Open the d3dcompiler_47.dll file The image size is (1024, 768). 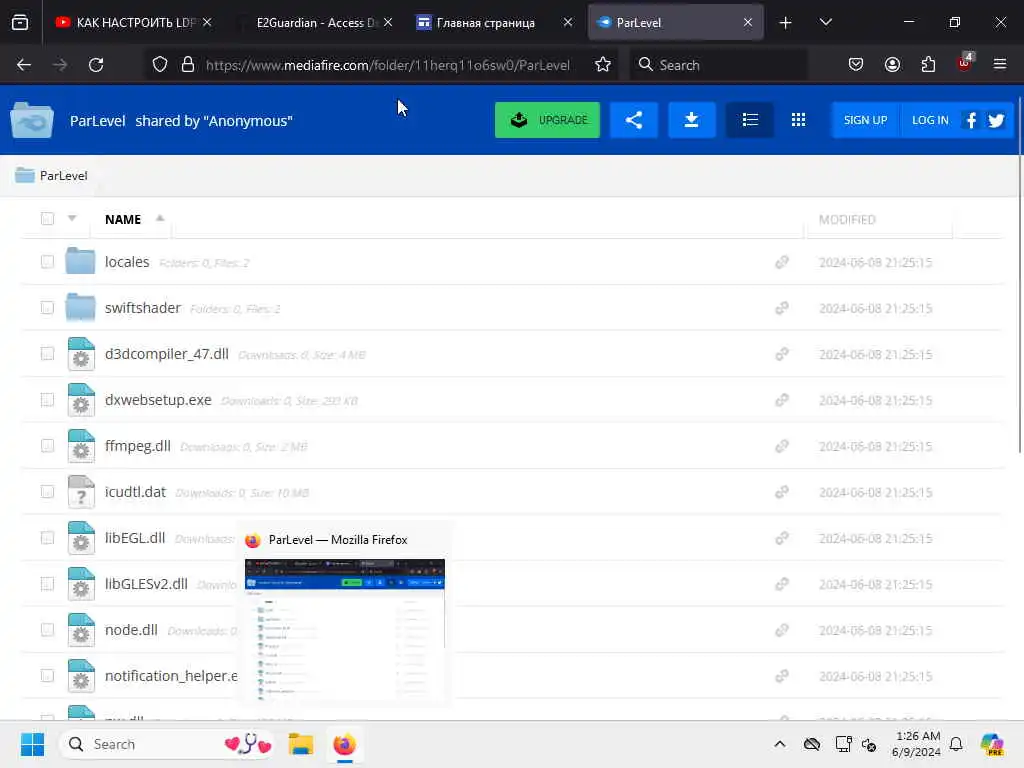click(167, 353)
